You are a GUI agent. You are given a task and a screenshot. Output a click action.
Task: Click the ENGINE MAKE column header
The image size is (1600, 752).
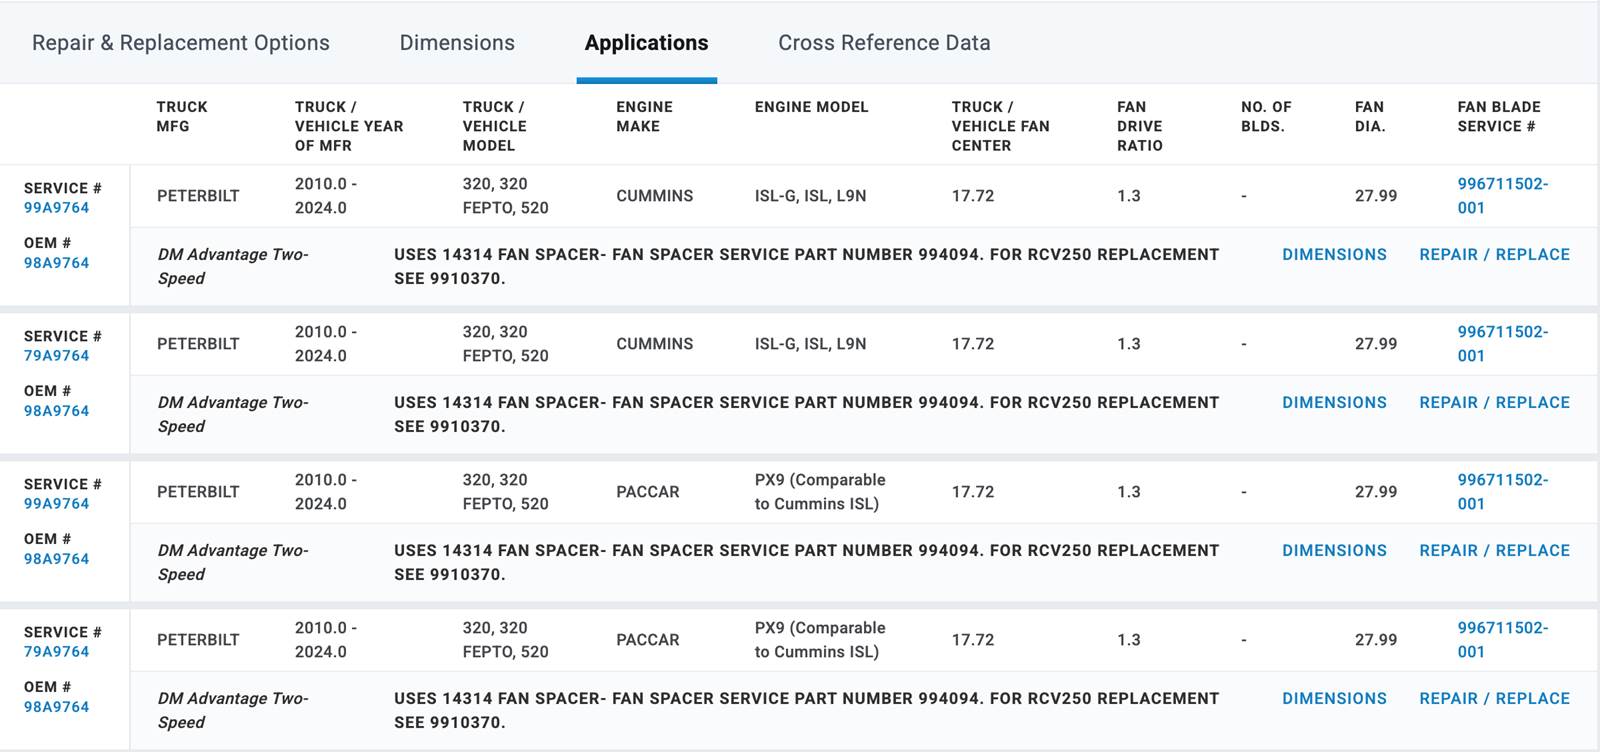click(x=644, y=116)
